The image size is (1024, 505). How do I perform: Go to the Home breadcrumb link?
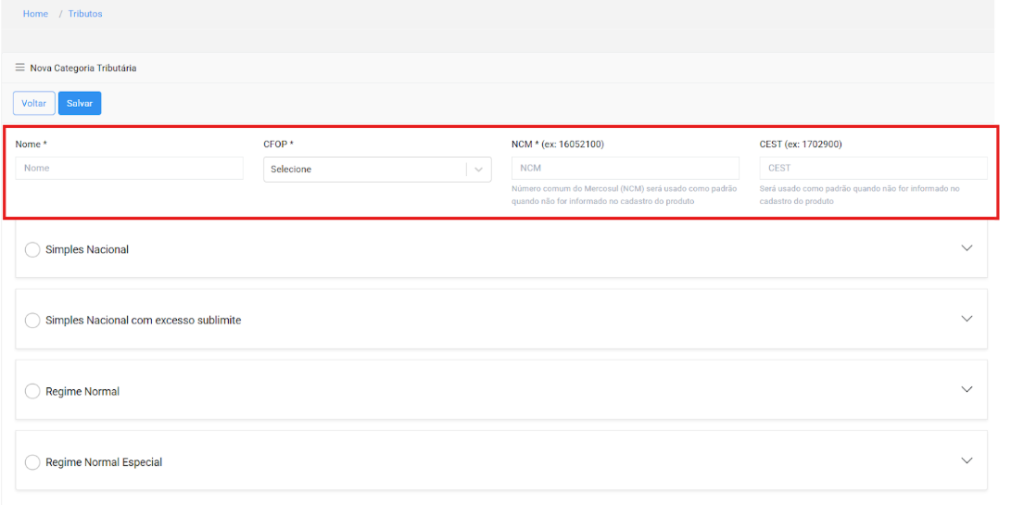35,14
